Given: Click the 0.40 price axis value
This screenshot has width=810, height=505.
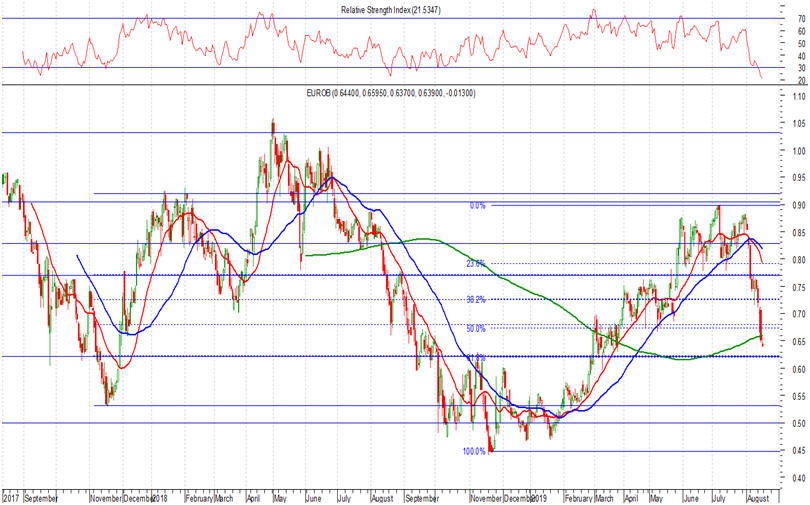Looking at the screenshot, I should tap(798, 478).
